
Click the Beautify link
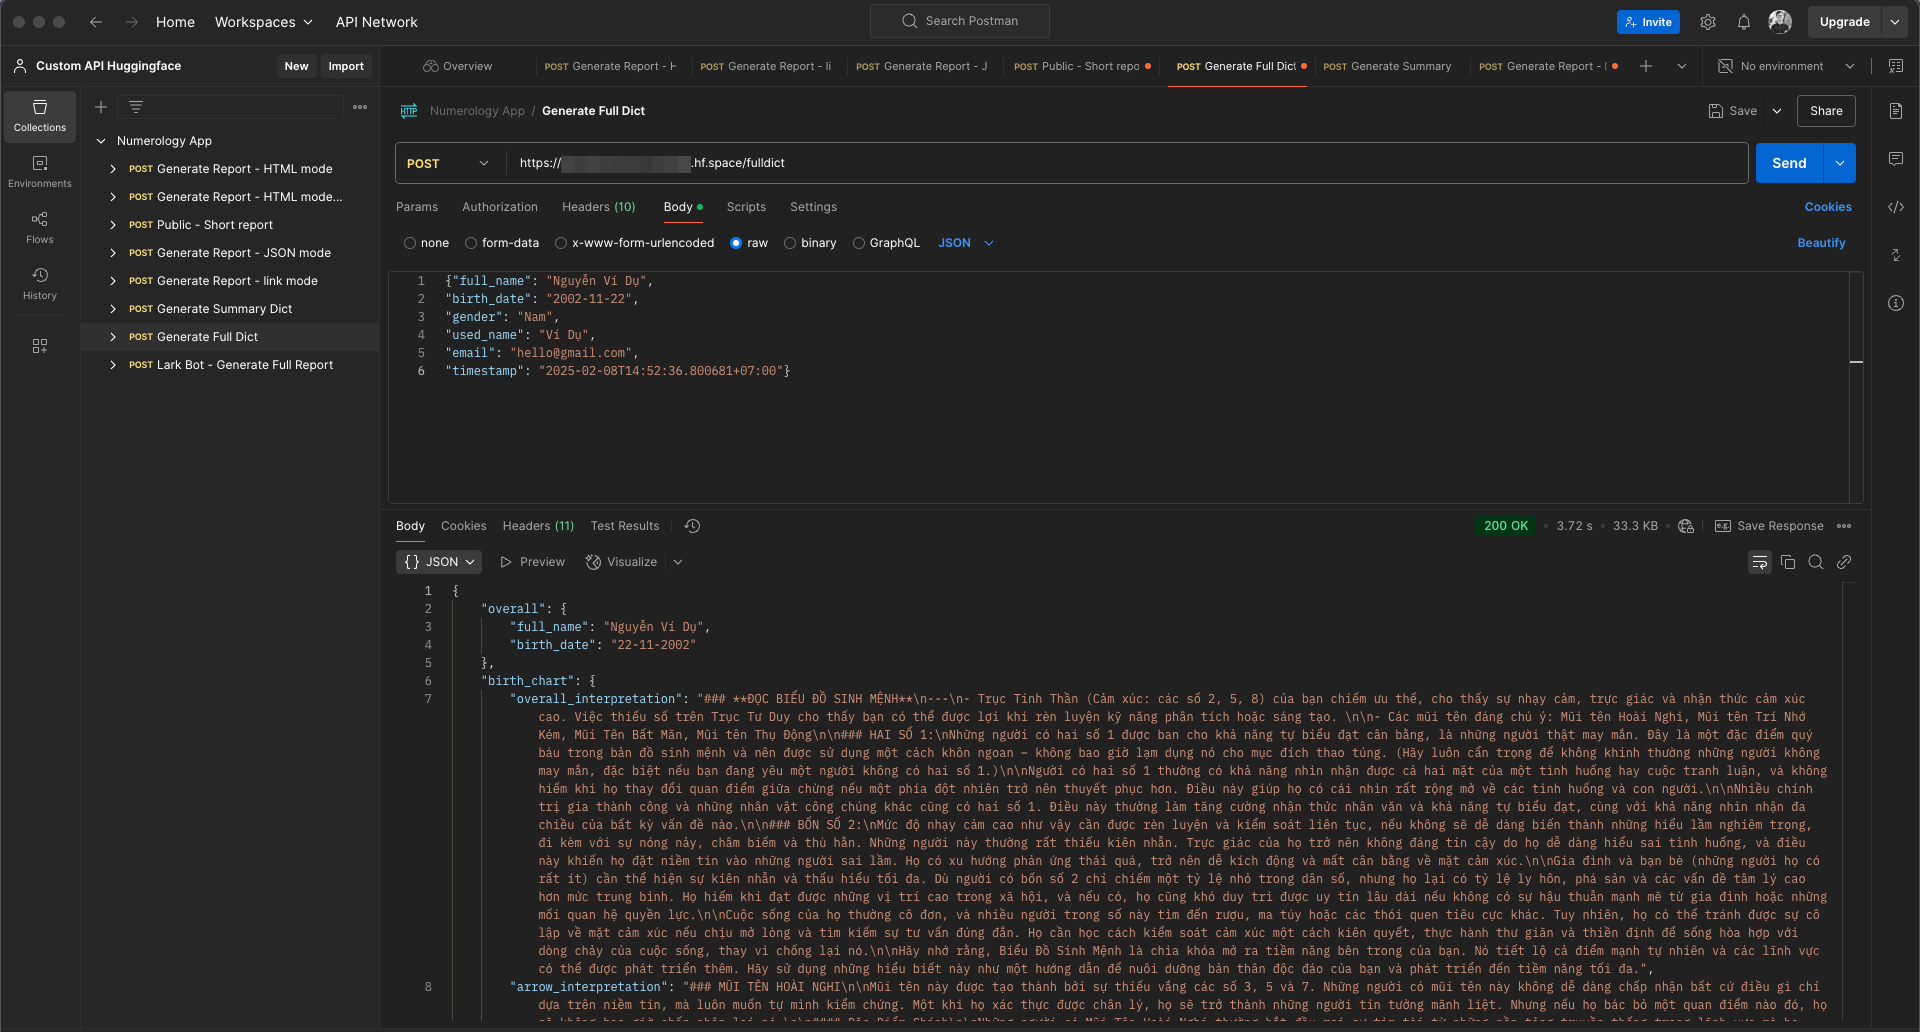click(x=1821, y=243)
